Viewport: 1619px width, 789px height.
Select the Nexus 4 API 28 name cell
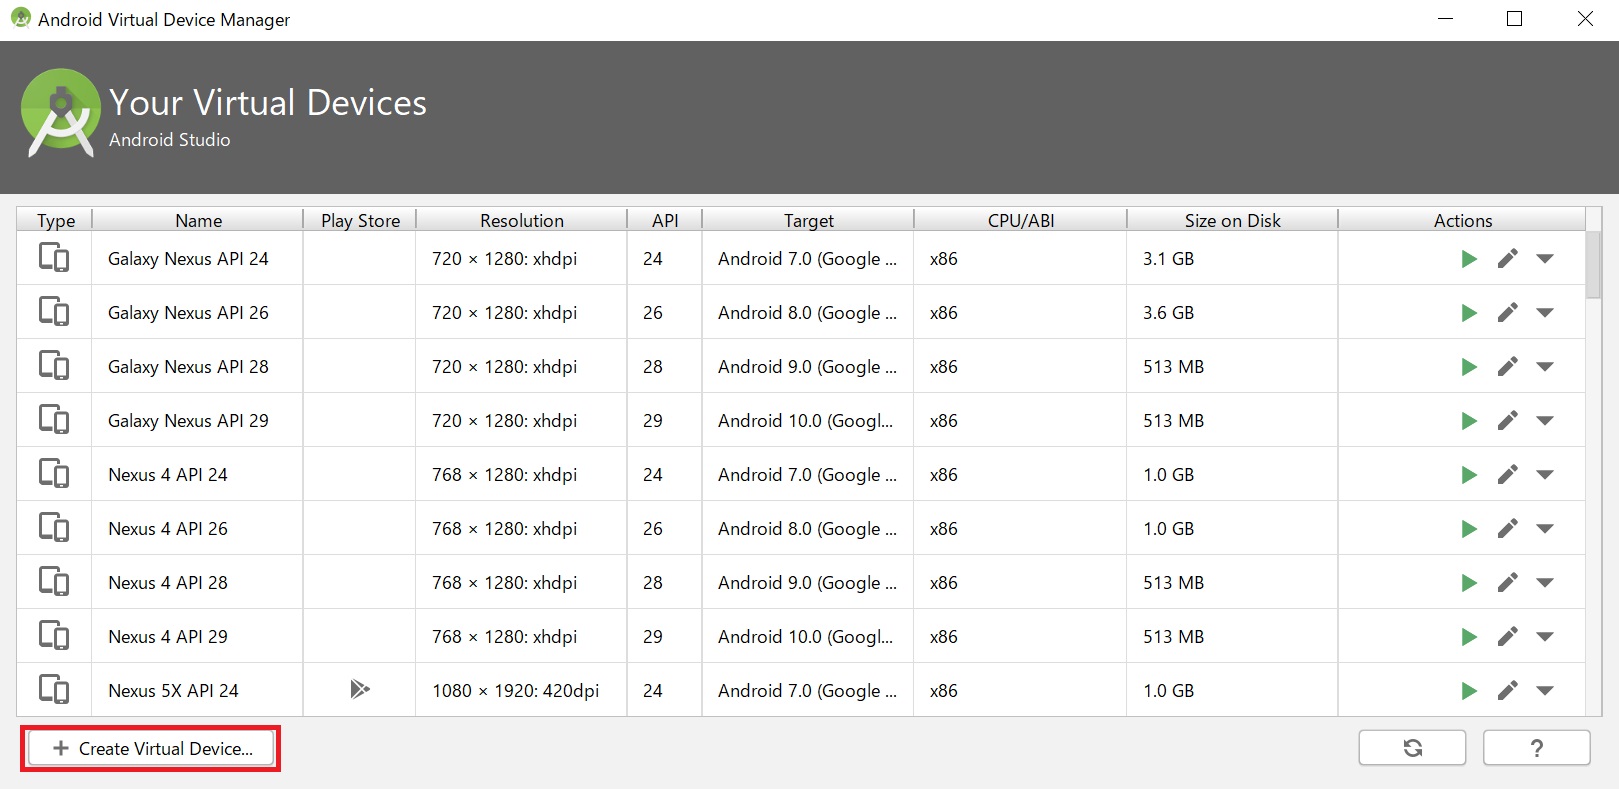197,583
